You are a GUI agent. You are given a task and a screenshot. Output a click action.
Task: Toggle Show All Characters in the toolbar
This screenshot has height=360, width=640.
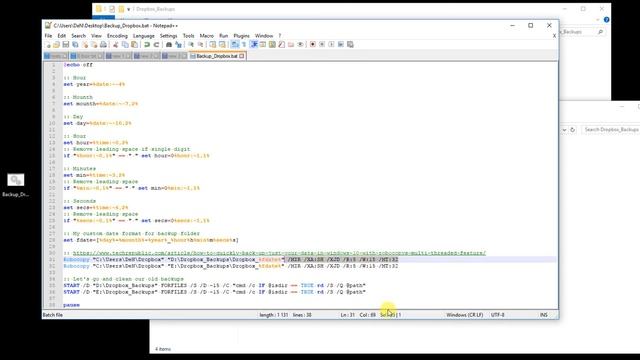click(244, 44)
